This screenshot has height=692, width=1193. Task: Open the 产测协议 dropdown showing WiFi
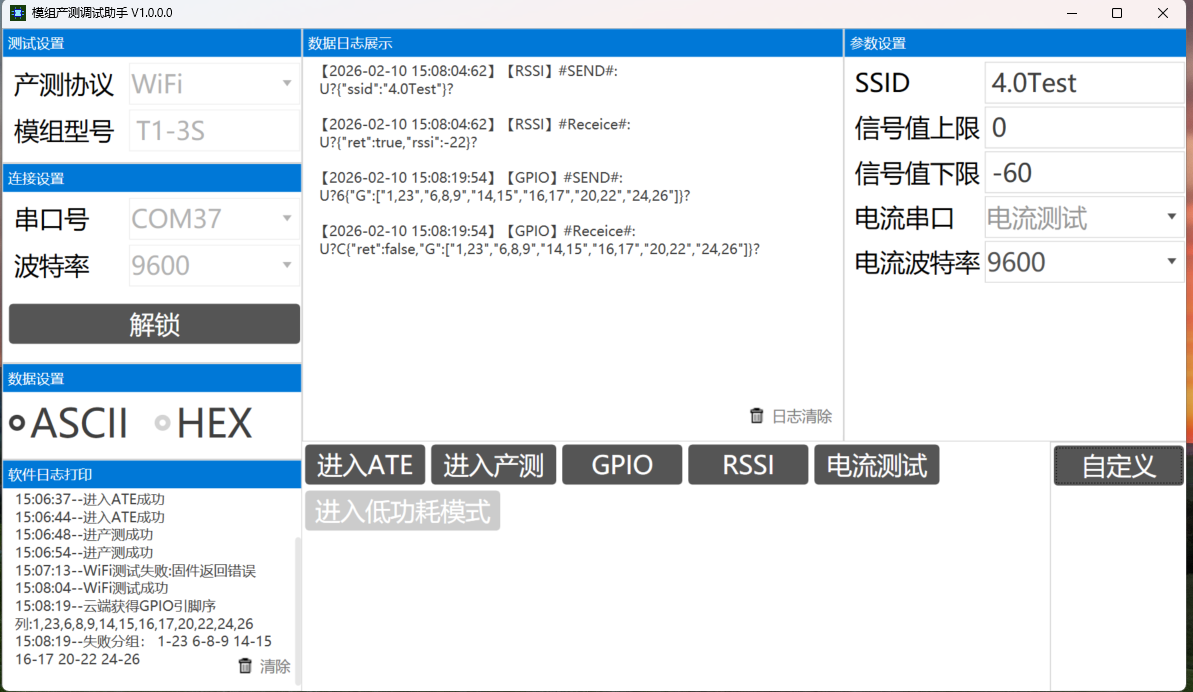pos(213,85)
